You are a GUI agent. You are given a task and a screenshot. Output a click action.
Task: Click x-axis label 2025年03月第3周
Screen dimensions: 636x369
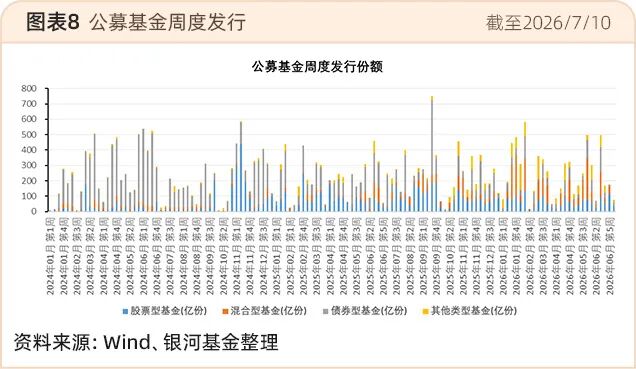tap(317, 256)
